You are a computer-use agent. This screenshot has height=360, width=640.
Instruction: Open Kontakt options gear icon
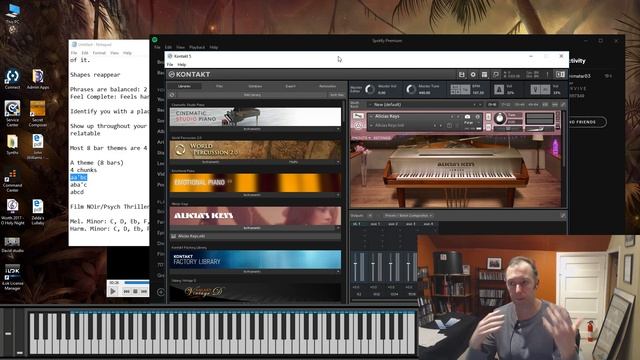tap(473, 75)
